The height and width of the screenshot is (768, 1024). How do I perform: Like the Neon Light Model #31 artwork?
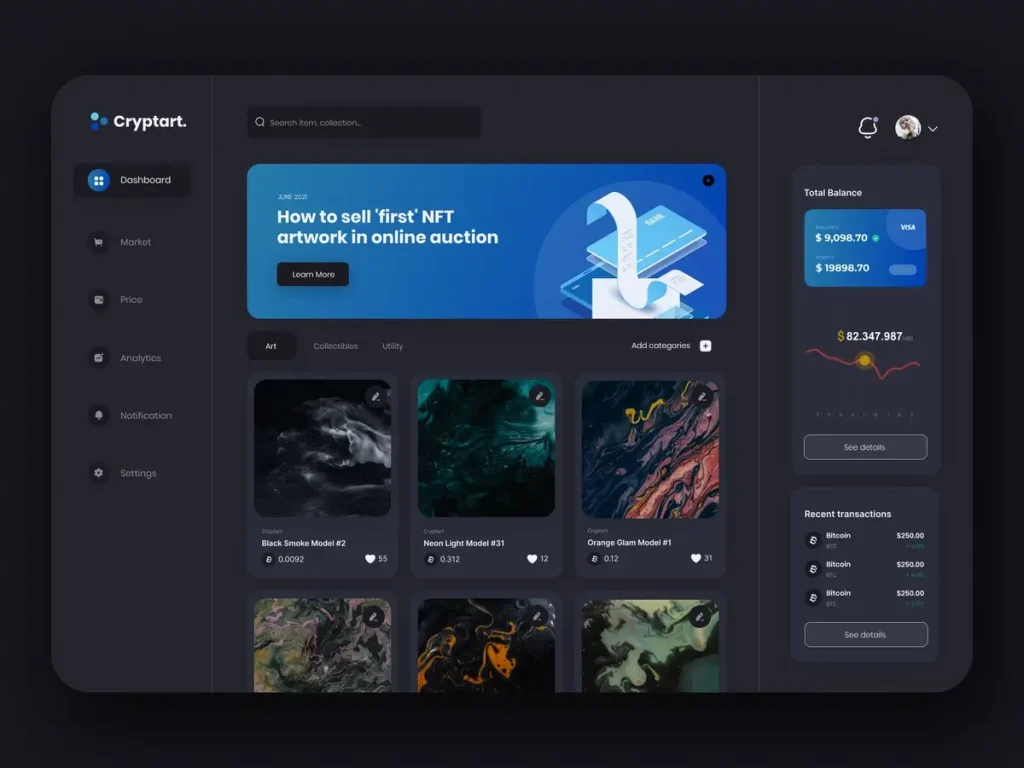coord(533,558)
